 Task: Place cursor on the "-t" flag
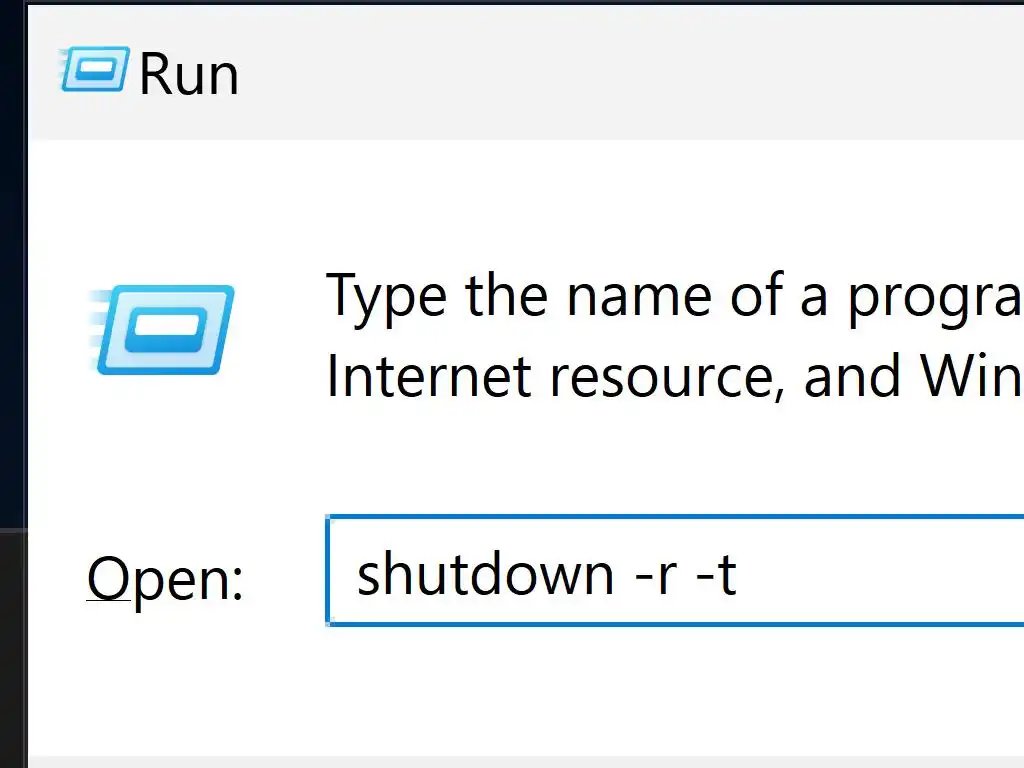coord(717,573)
